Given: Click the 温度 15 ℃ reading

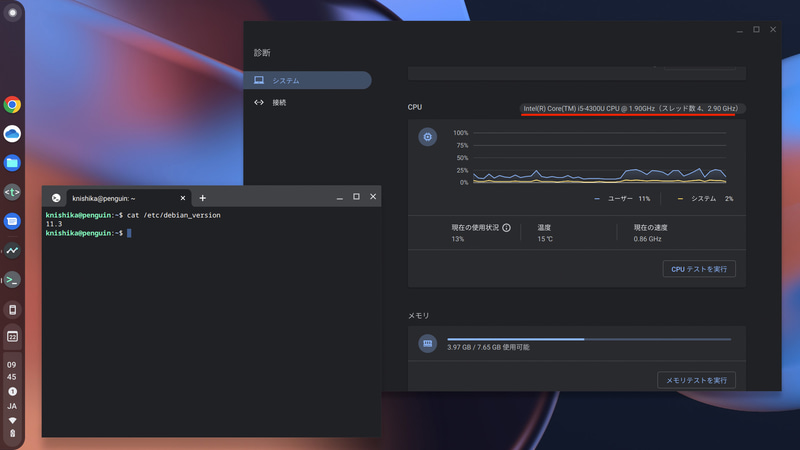Looking at the screenshot, I should coord(545,233).
